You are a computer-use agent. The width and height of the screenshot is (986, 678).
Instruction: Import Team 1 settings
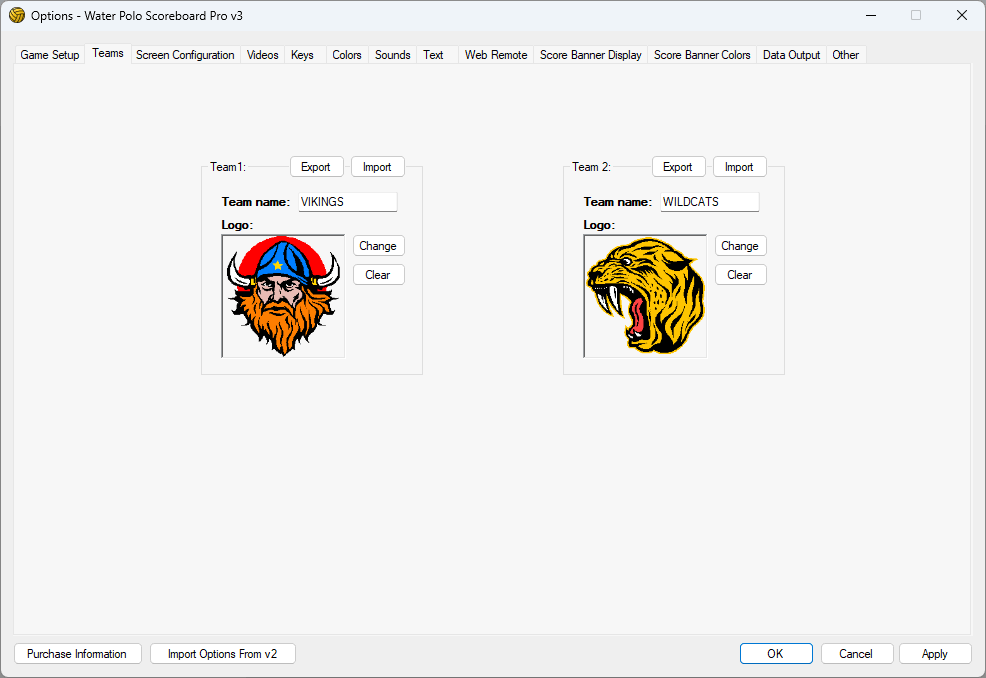tap(377, 167)
